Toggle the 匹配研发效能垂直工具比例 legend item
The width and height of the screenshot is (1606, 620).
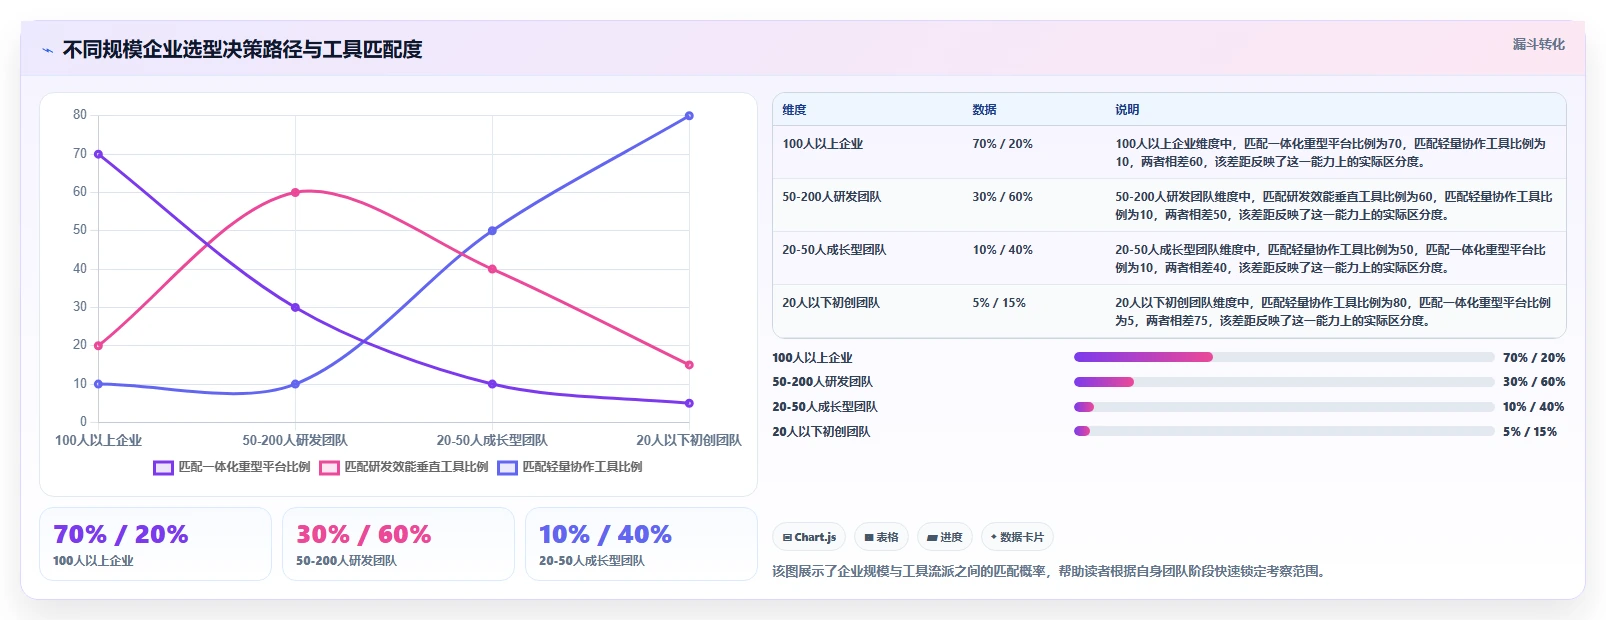point(404,467)
